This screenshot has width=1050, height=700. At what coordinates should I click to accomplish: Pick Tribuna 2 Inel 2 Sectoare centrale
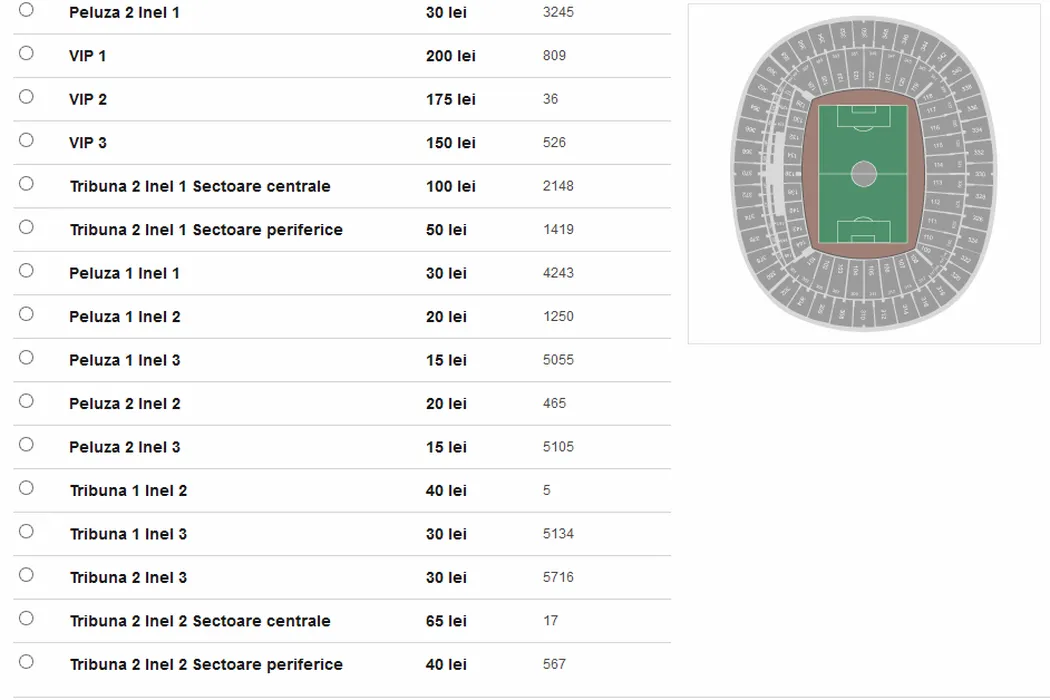(x=26, y=619)
